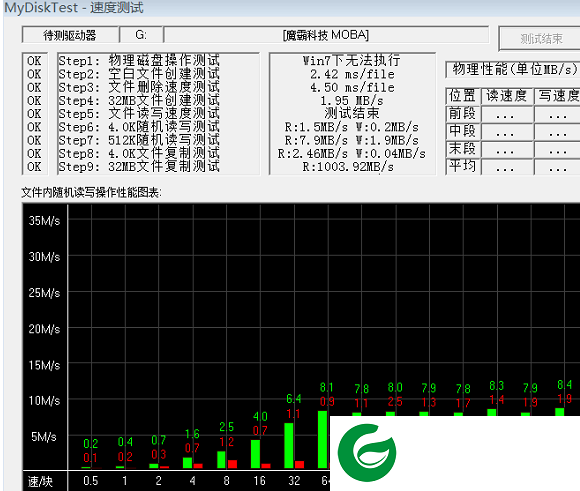Click the 平均 row label

tap(462, 166)
